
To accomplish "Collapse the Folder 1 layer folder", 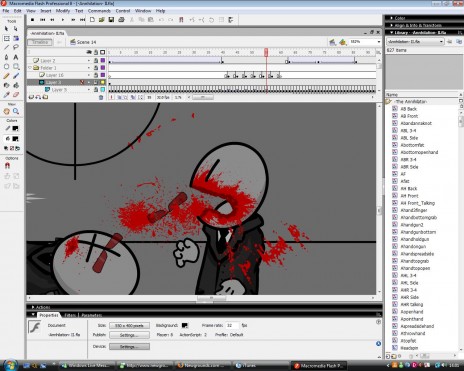I will [x=30, y=68].
